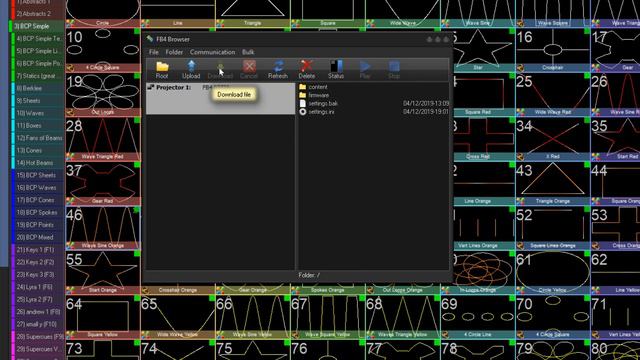640x360 pixels.
Task: Select page 10) Waves
Action: [38, 113]
